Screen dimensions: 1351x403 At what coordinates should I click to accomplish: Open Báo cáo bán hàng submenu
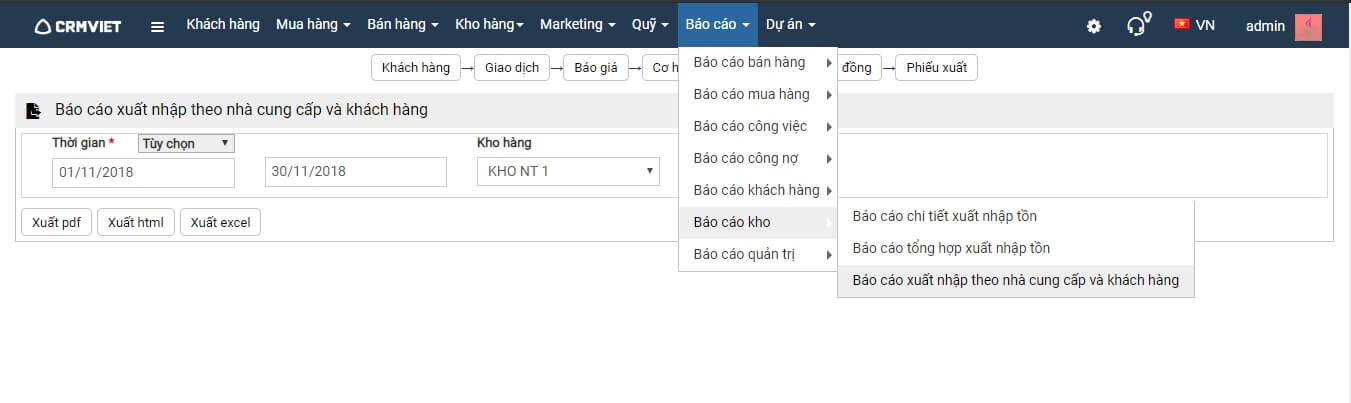click(758, 63)
